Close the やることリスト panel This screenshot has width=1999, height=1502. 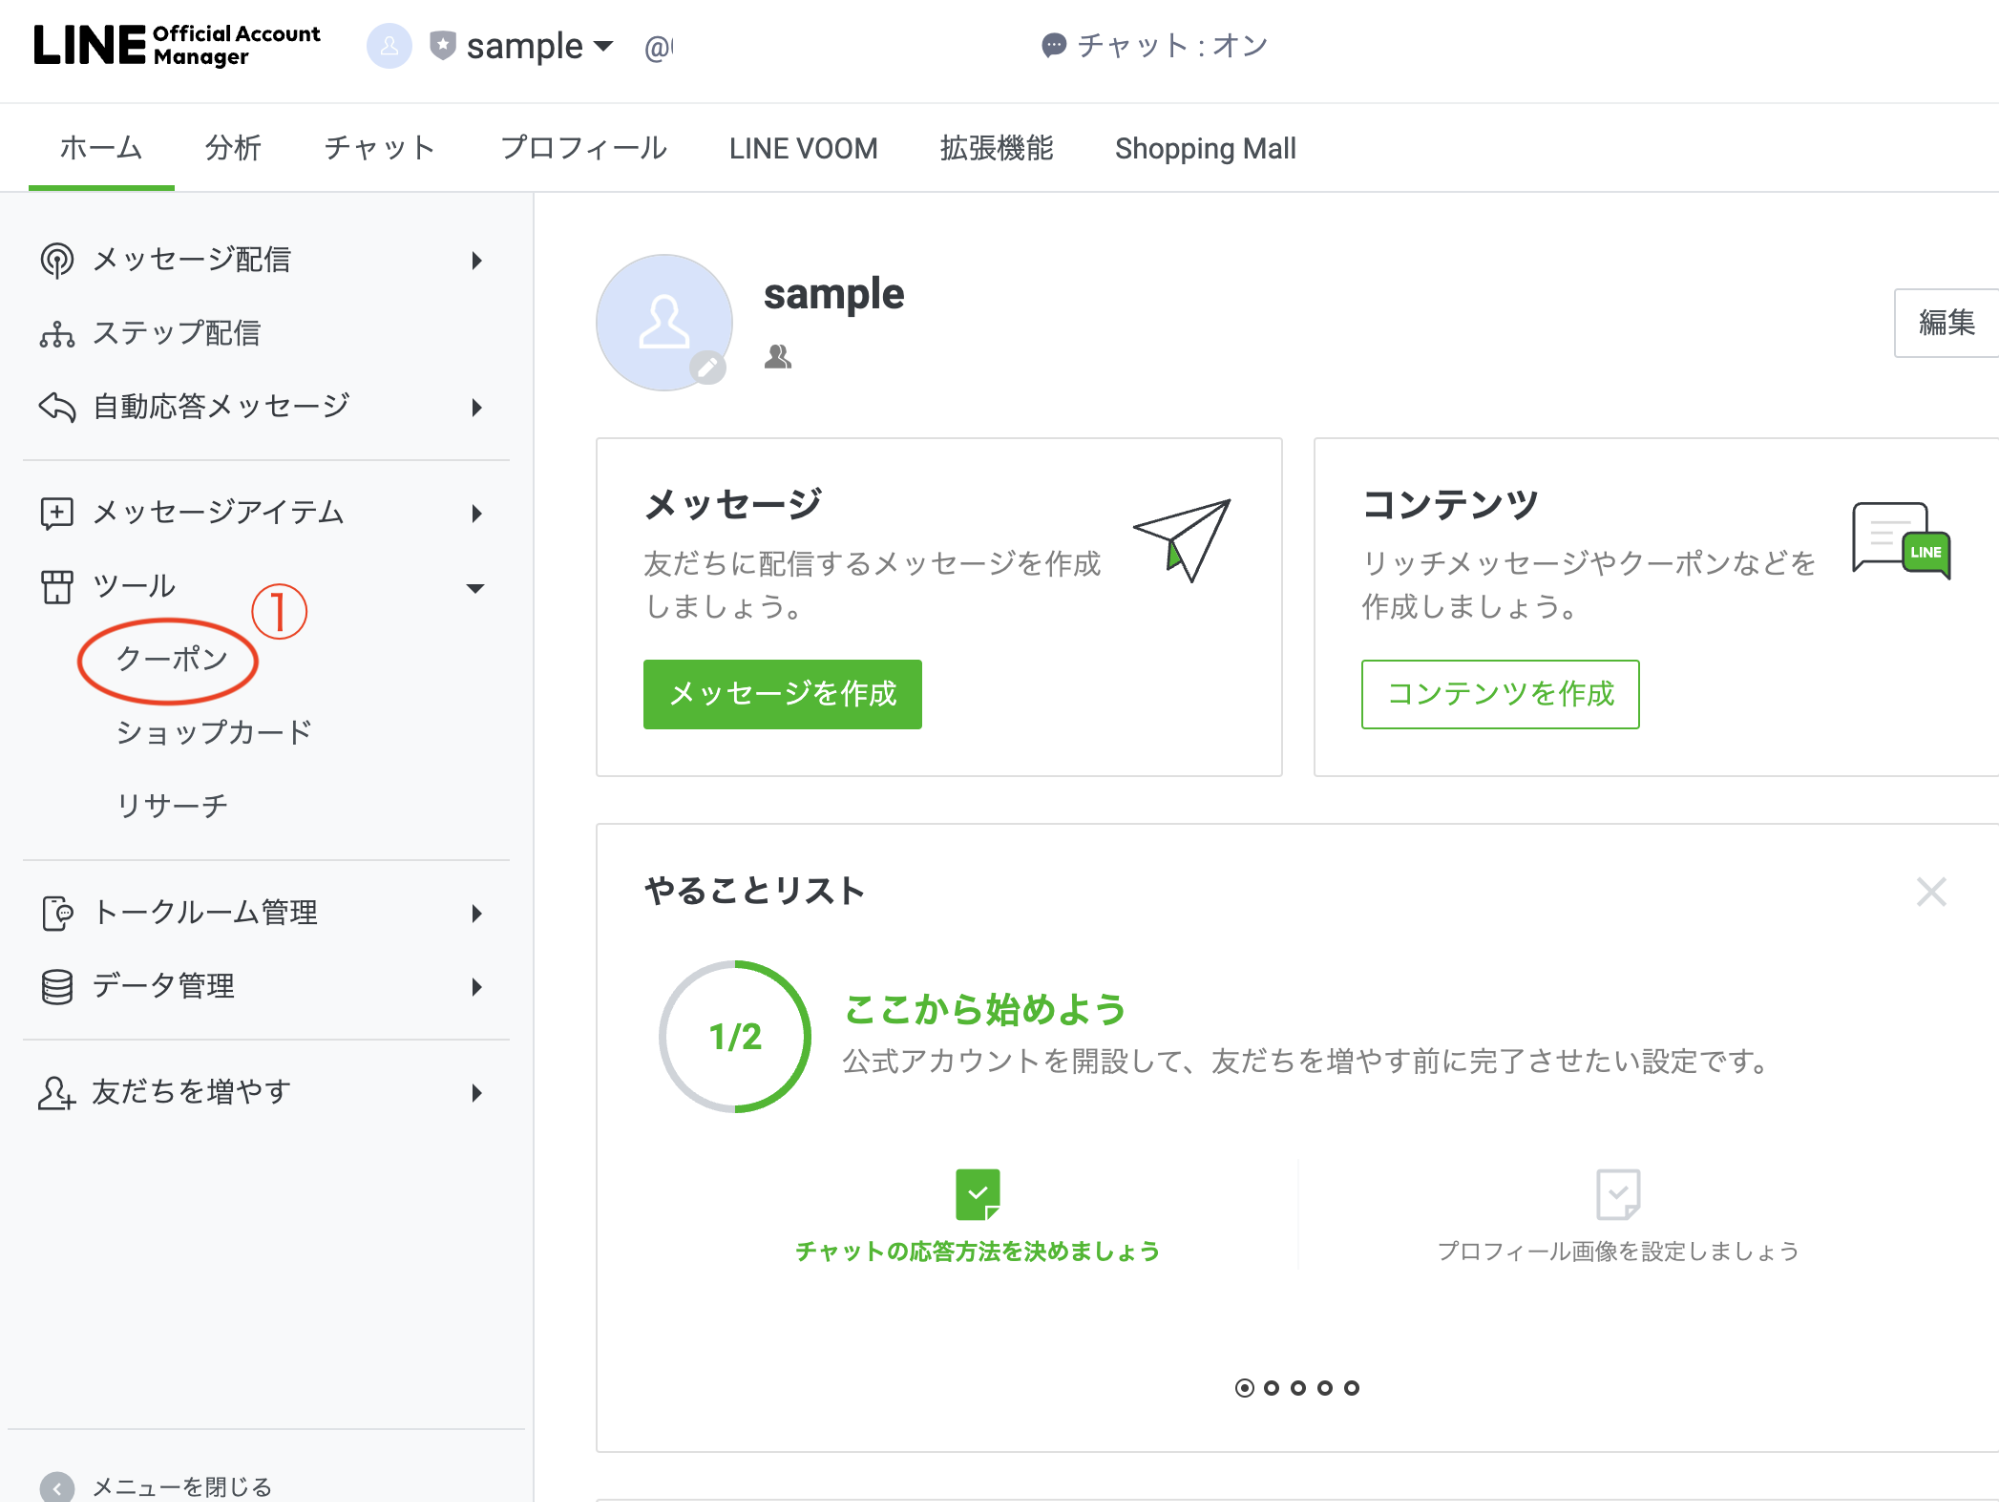pyautogui.click(x=1931, y=891)
